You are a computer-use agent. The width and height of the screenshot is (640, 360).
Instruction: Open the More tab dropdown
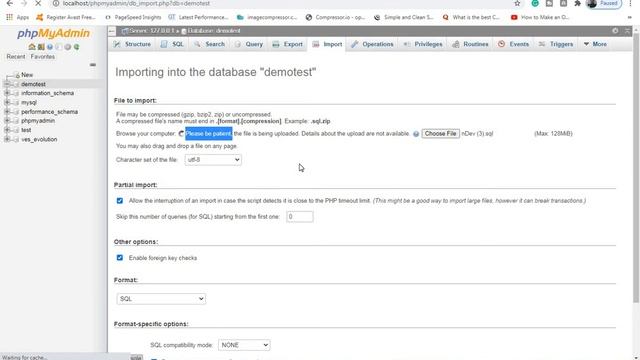pyautogui.click(x=595, y=44)
